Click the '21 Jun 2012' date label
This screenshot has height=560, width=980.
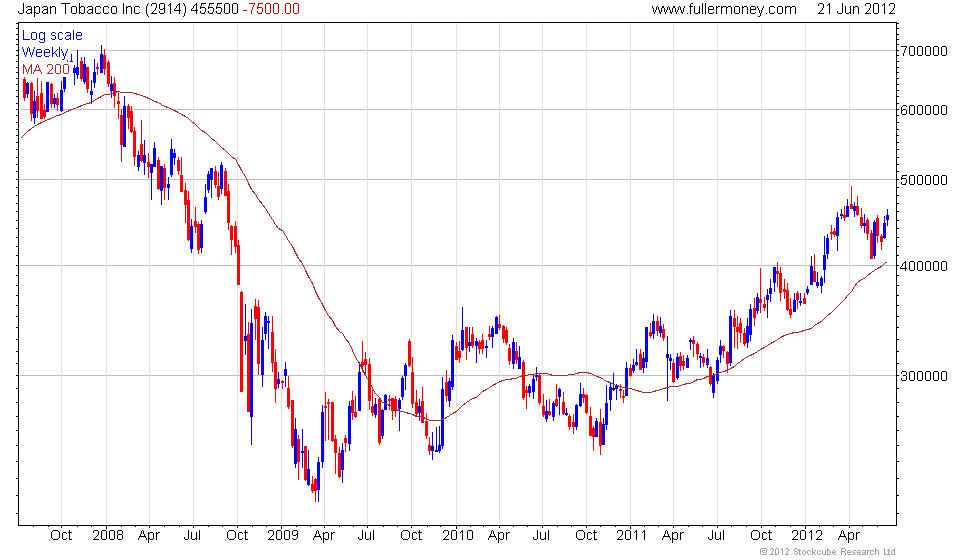(856, 9)
